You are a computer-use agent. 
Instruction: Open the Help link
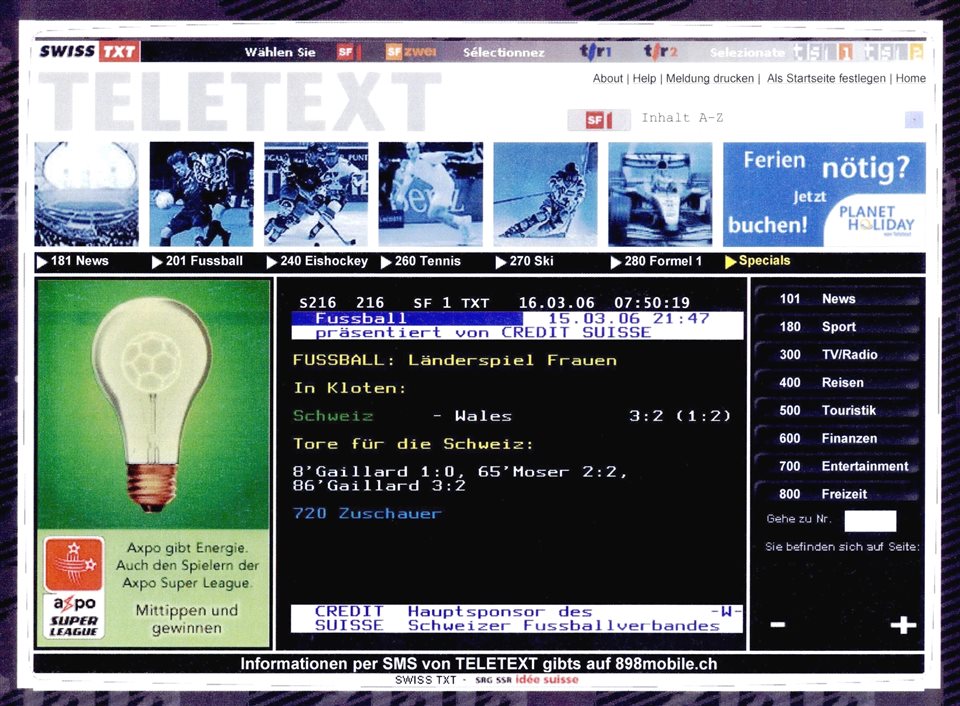coord(644,78)
